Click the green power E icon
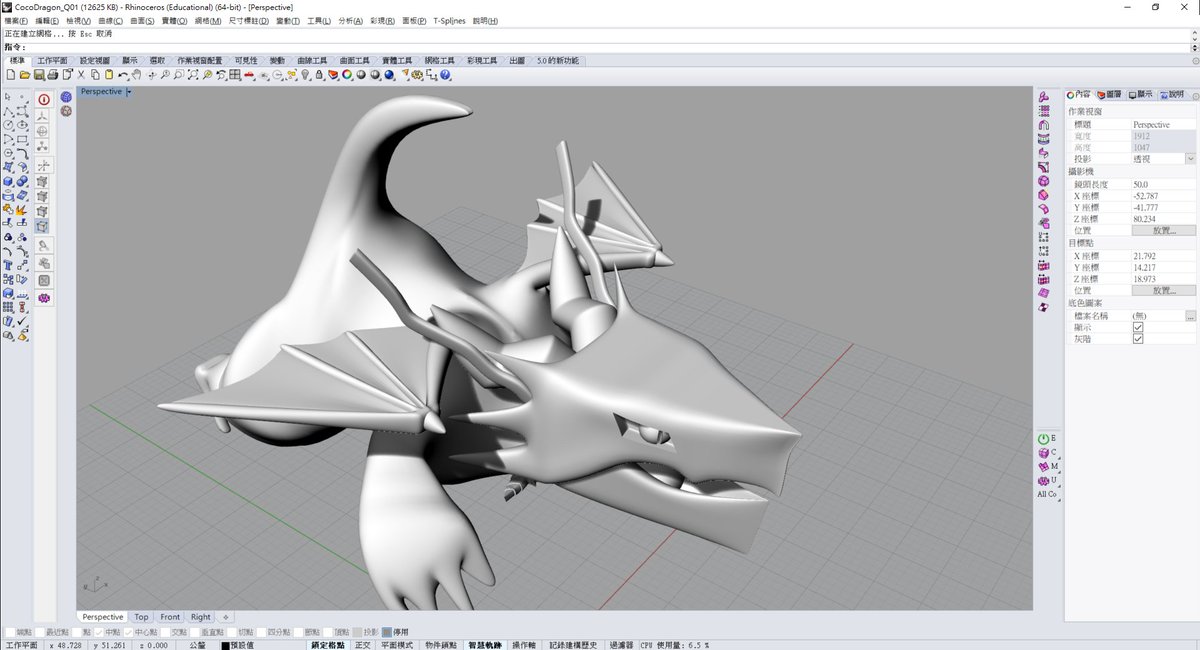This screenshot has height=650, width=1200. [1046, 438]
